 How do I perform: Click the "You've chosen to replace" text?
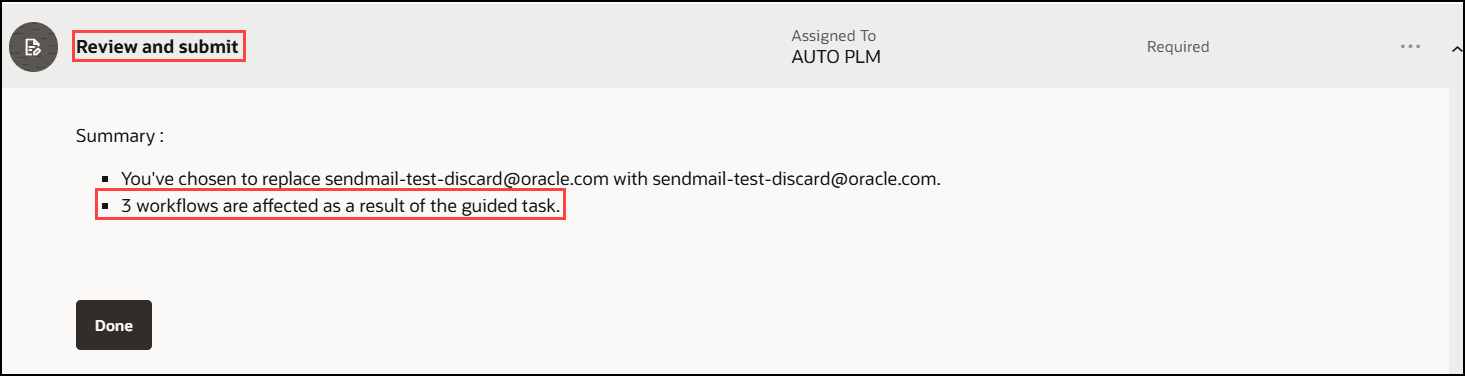221,179
